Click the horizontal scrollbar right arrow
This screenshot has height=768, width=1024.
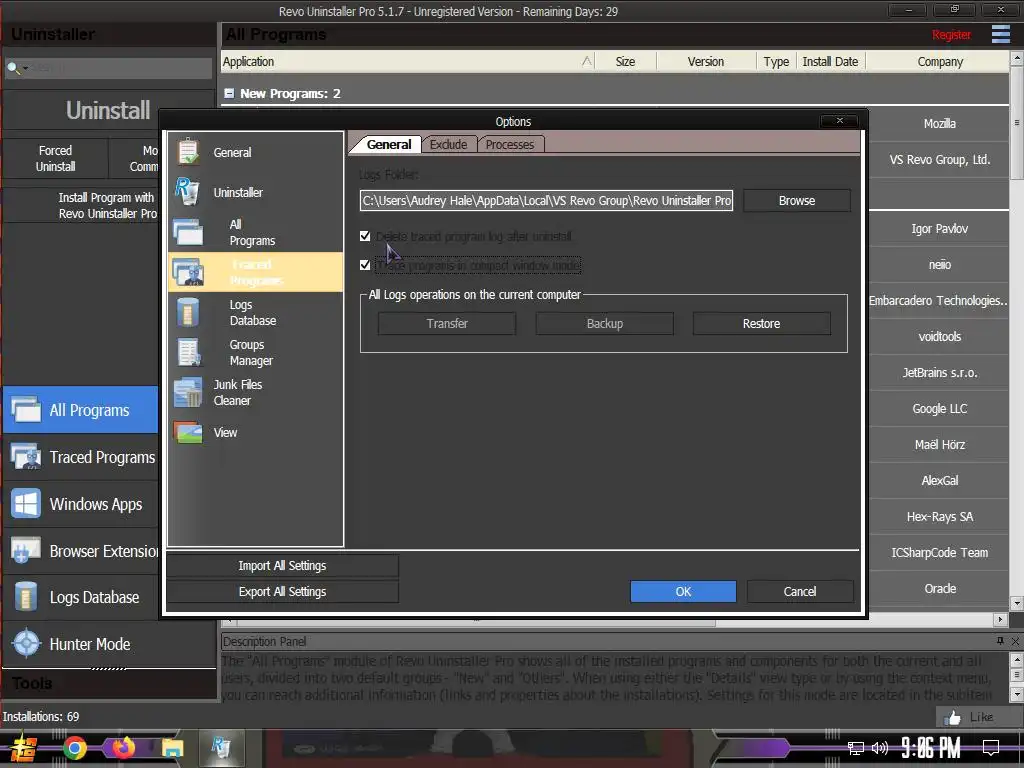(1000, 618)
